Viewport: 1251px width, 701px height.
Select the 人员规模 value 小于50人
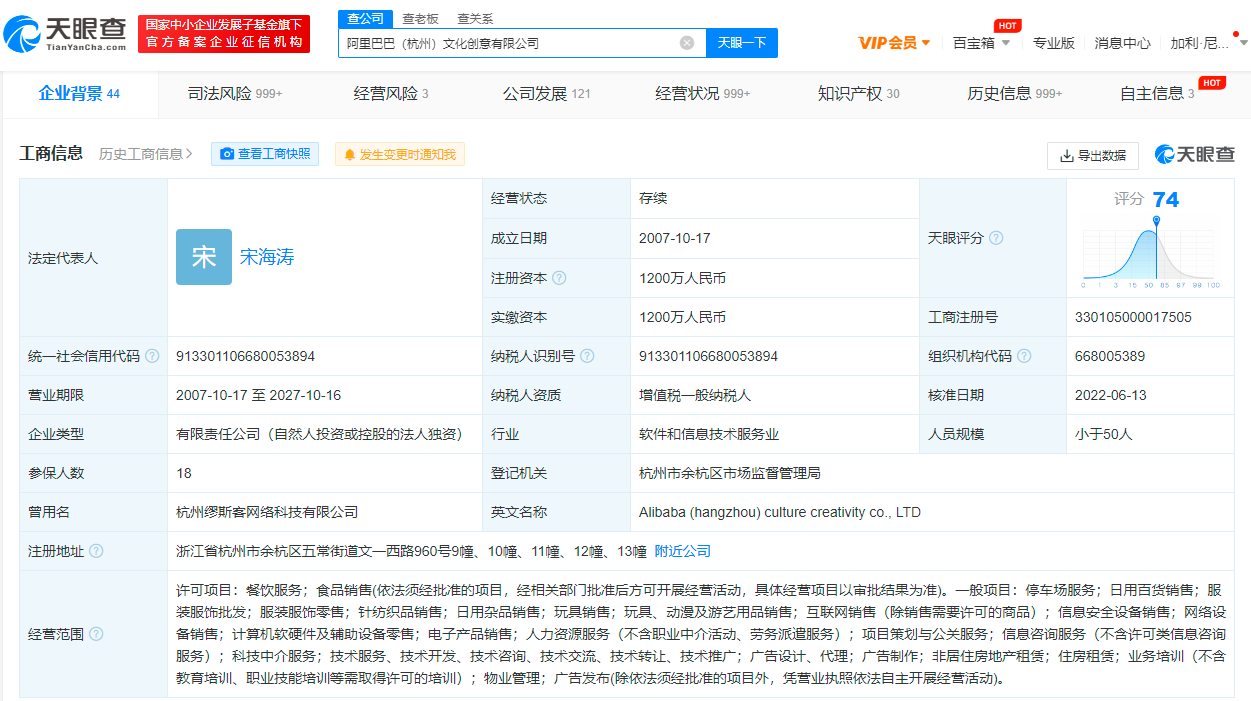[1103, 434]
